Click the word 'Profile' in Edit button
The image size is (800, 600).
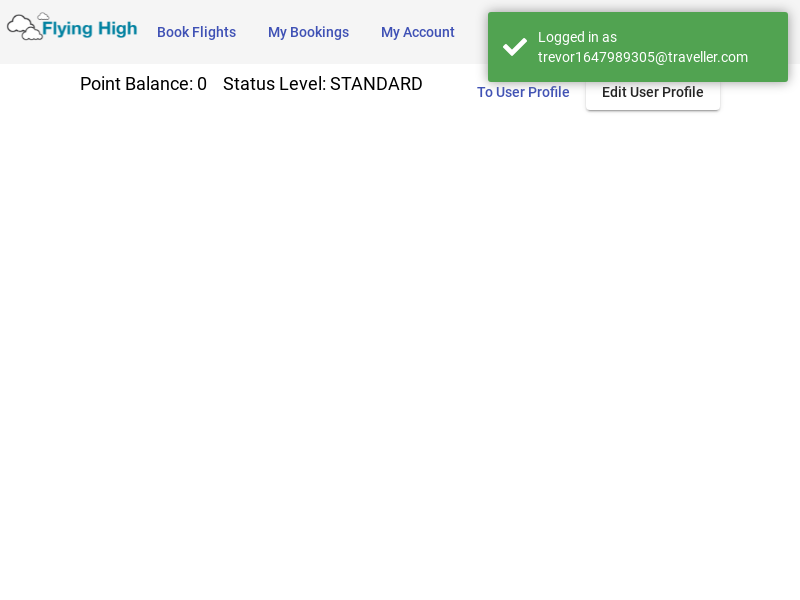(683, 92)
